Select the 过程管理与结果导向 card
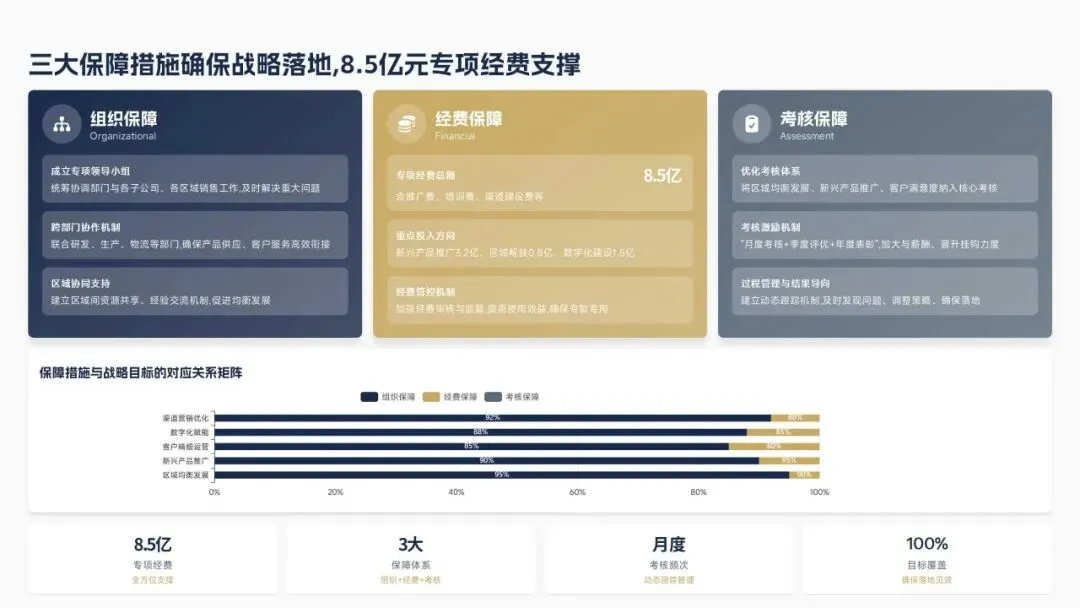 885,292
